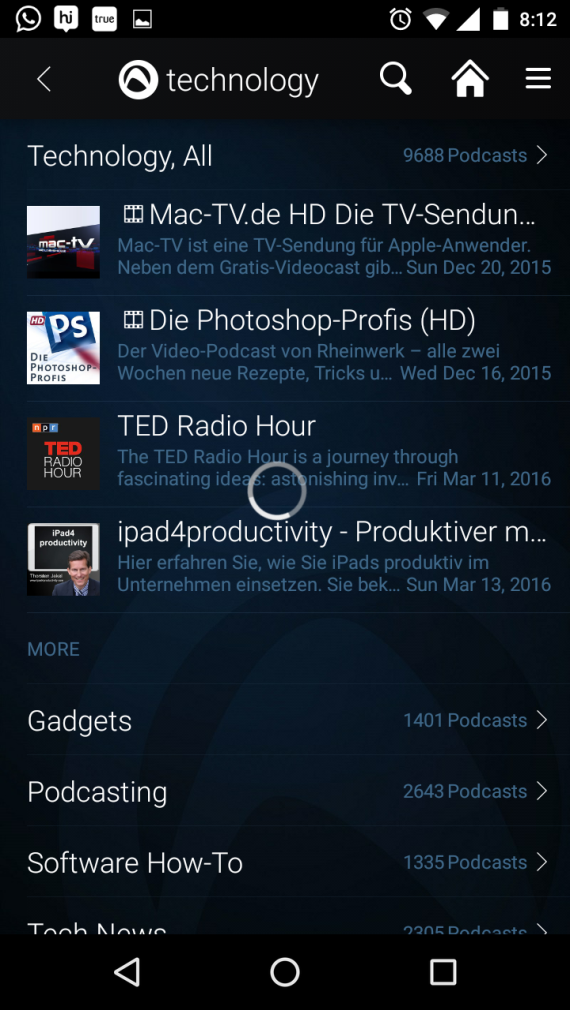Open ipad4productivity podcast title
The height and width of the screenshot is (1010, 570).
[332, 532]
